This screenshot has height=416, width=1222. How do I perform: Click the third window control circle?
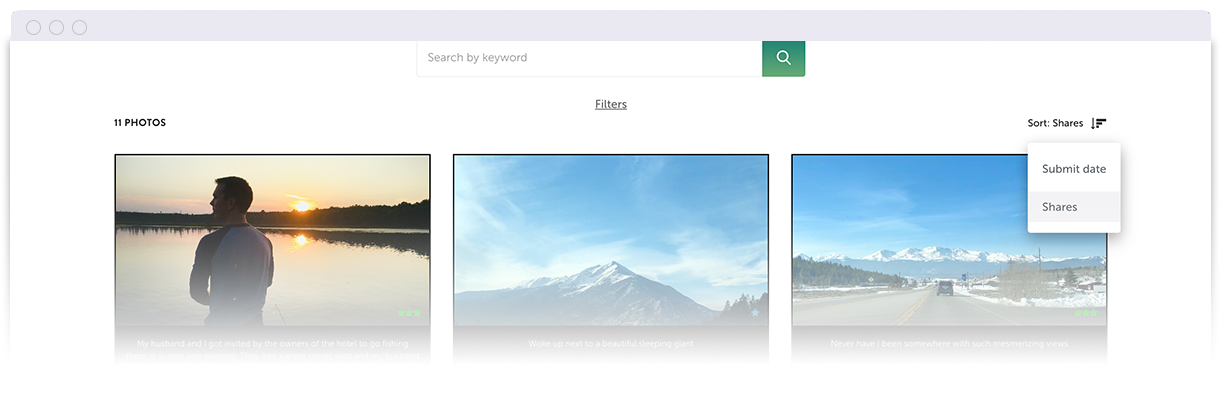79,27
